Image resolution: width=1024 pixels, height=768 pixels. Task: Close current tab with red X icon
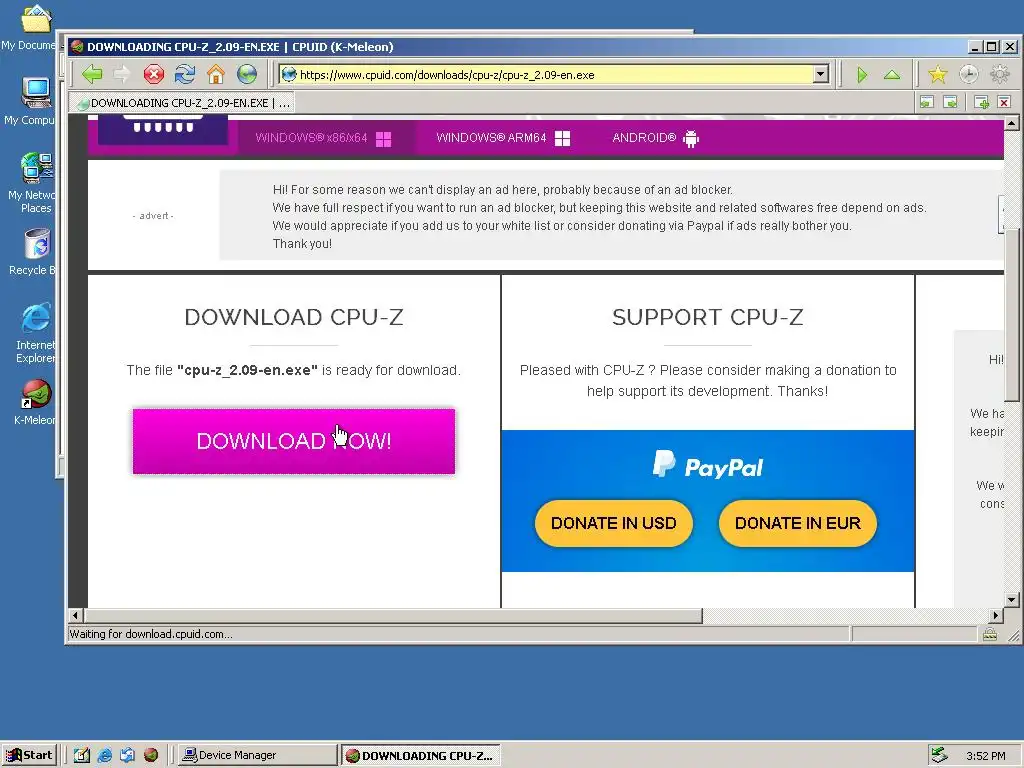[1004, 102]
